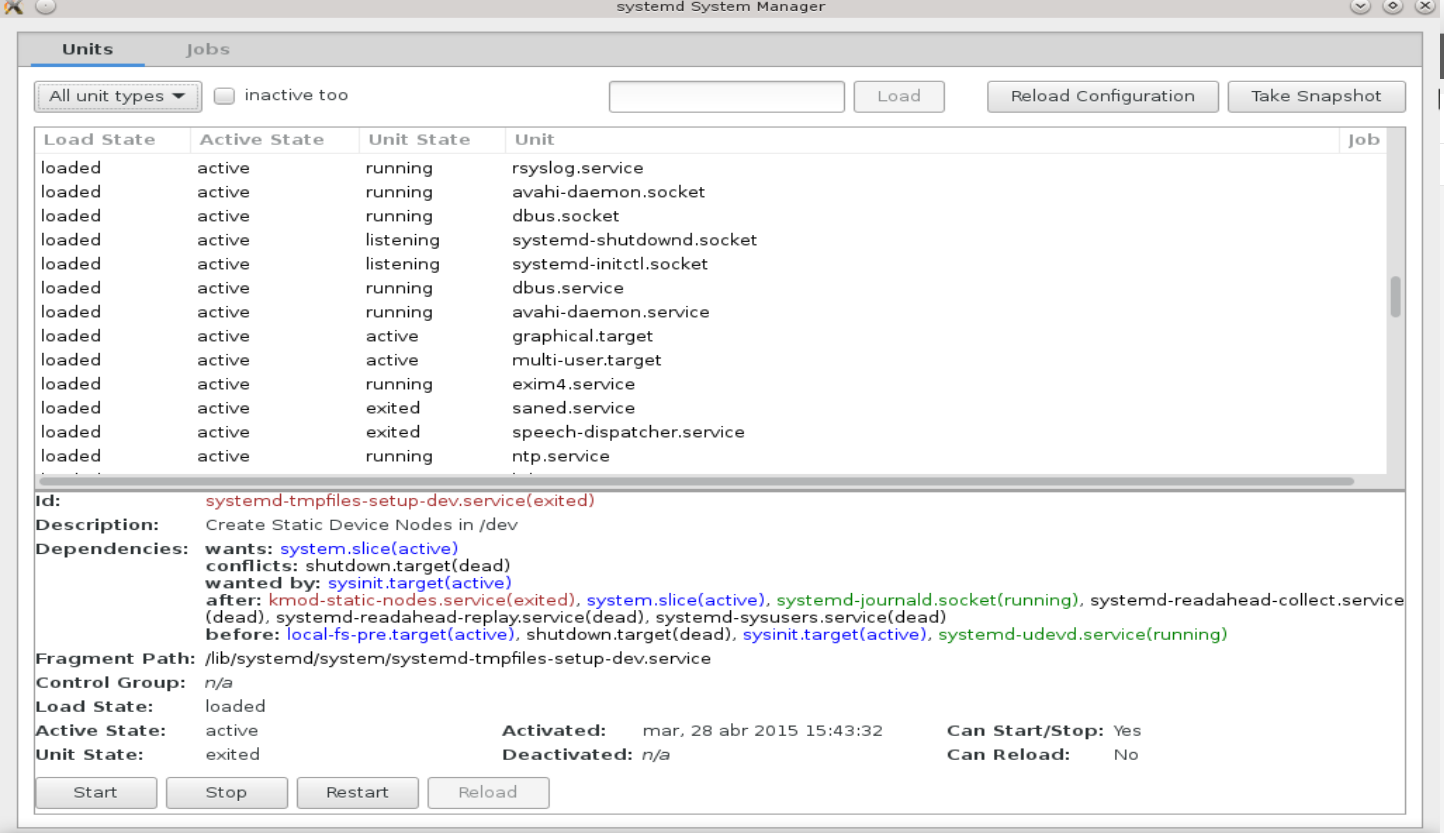Select exim4.service row
This screenshot has height=833, width=1444.
click(x=711, y=384)
